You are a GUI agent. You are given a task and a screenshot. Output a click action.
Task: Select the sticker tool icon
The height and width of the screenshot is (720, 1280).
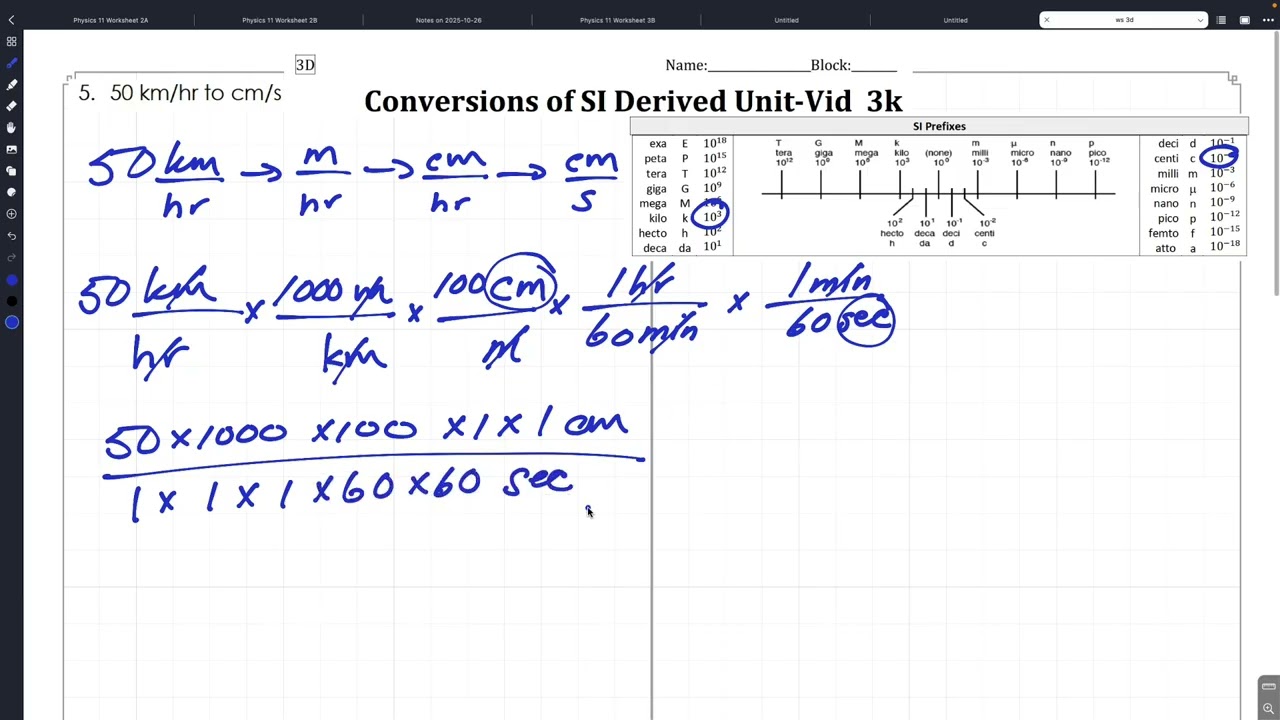pyautogui.click(x=11, y=192)
